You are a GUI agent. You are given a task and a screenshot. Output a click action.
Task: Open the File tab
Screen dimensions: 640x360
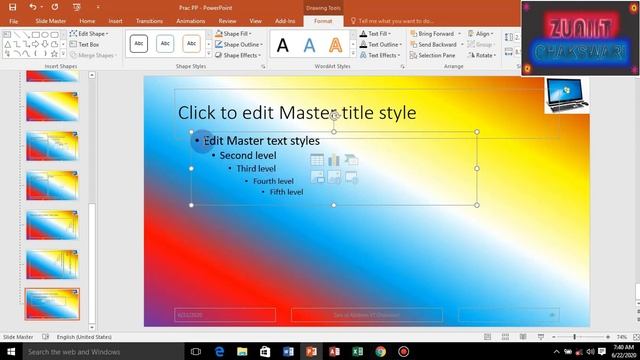pos(13,21)
